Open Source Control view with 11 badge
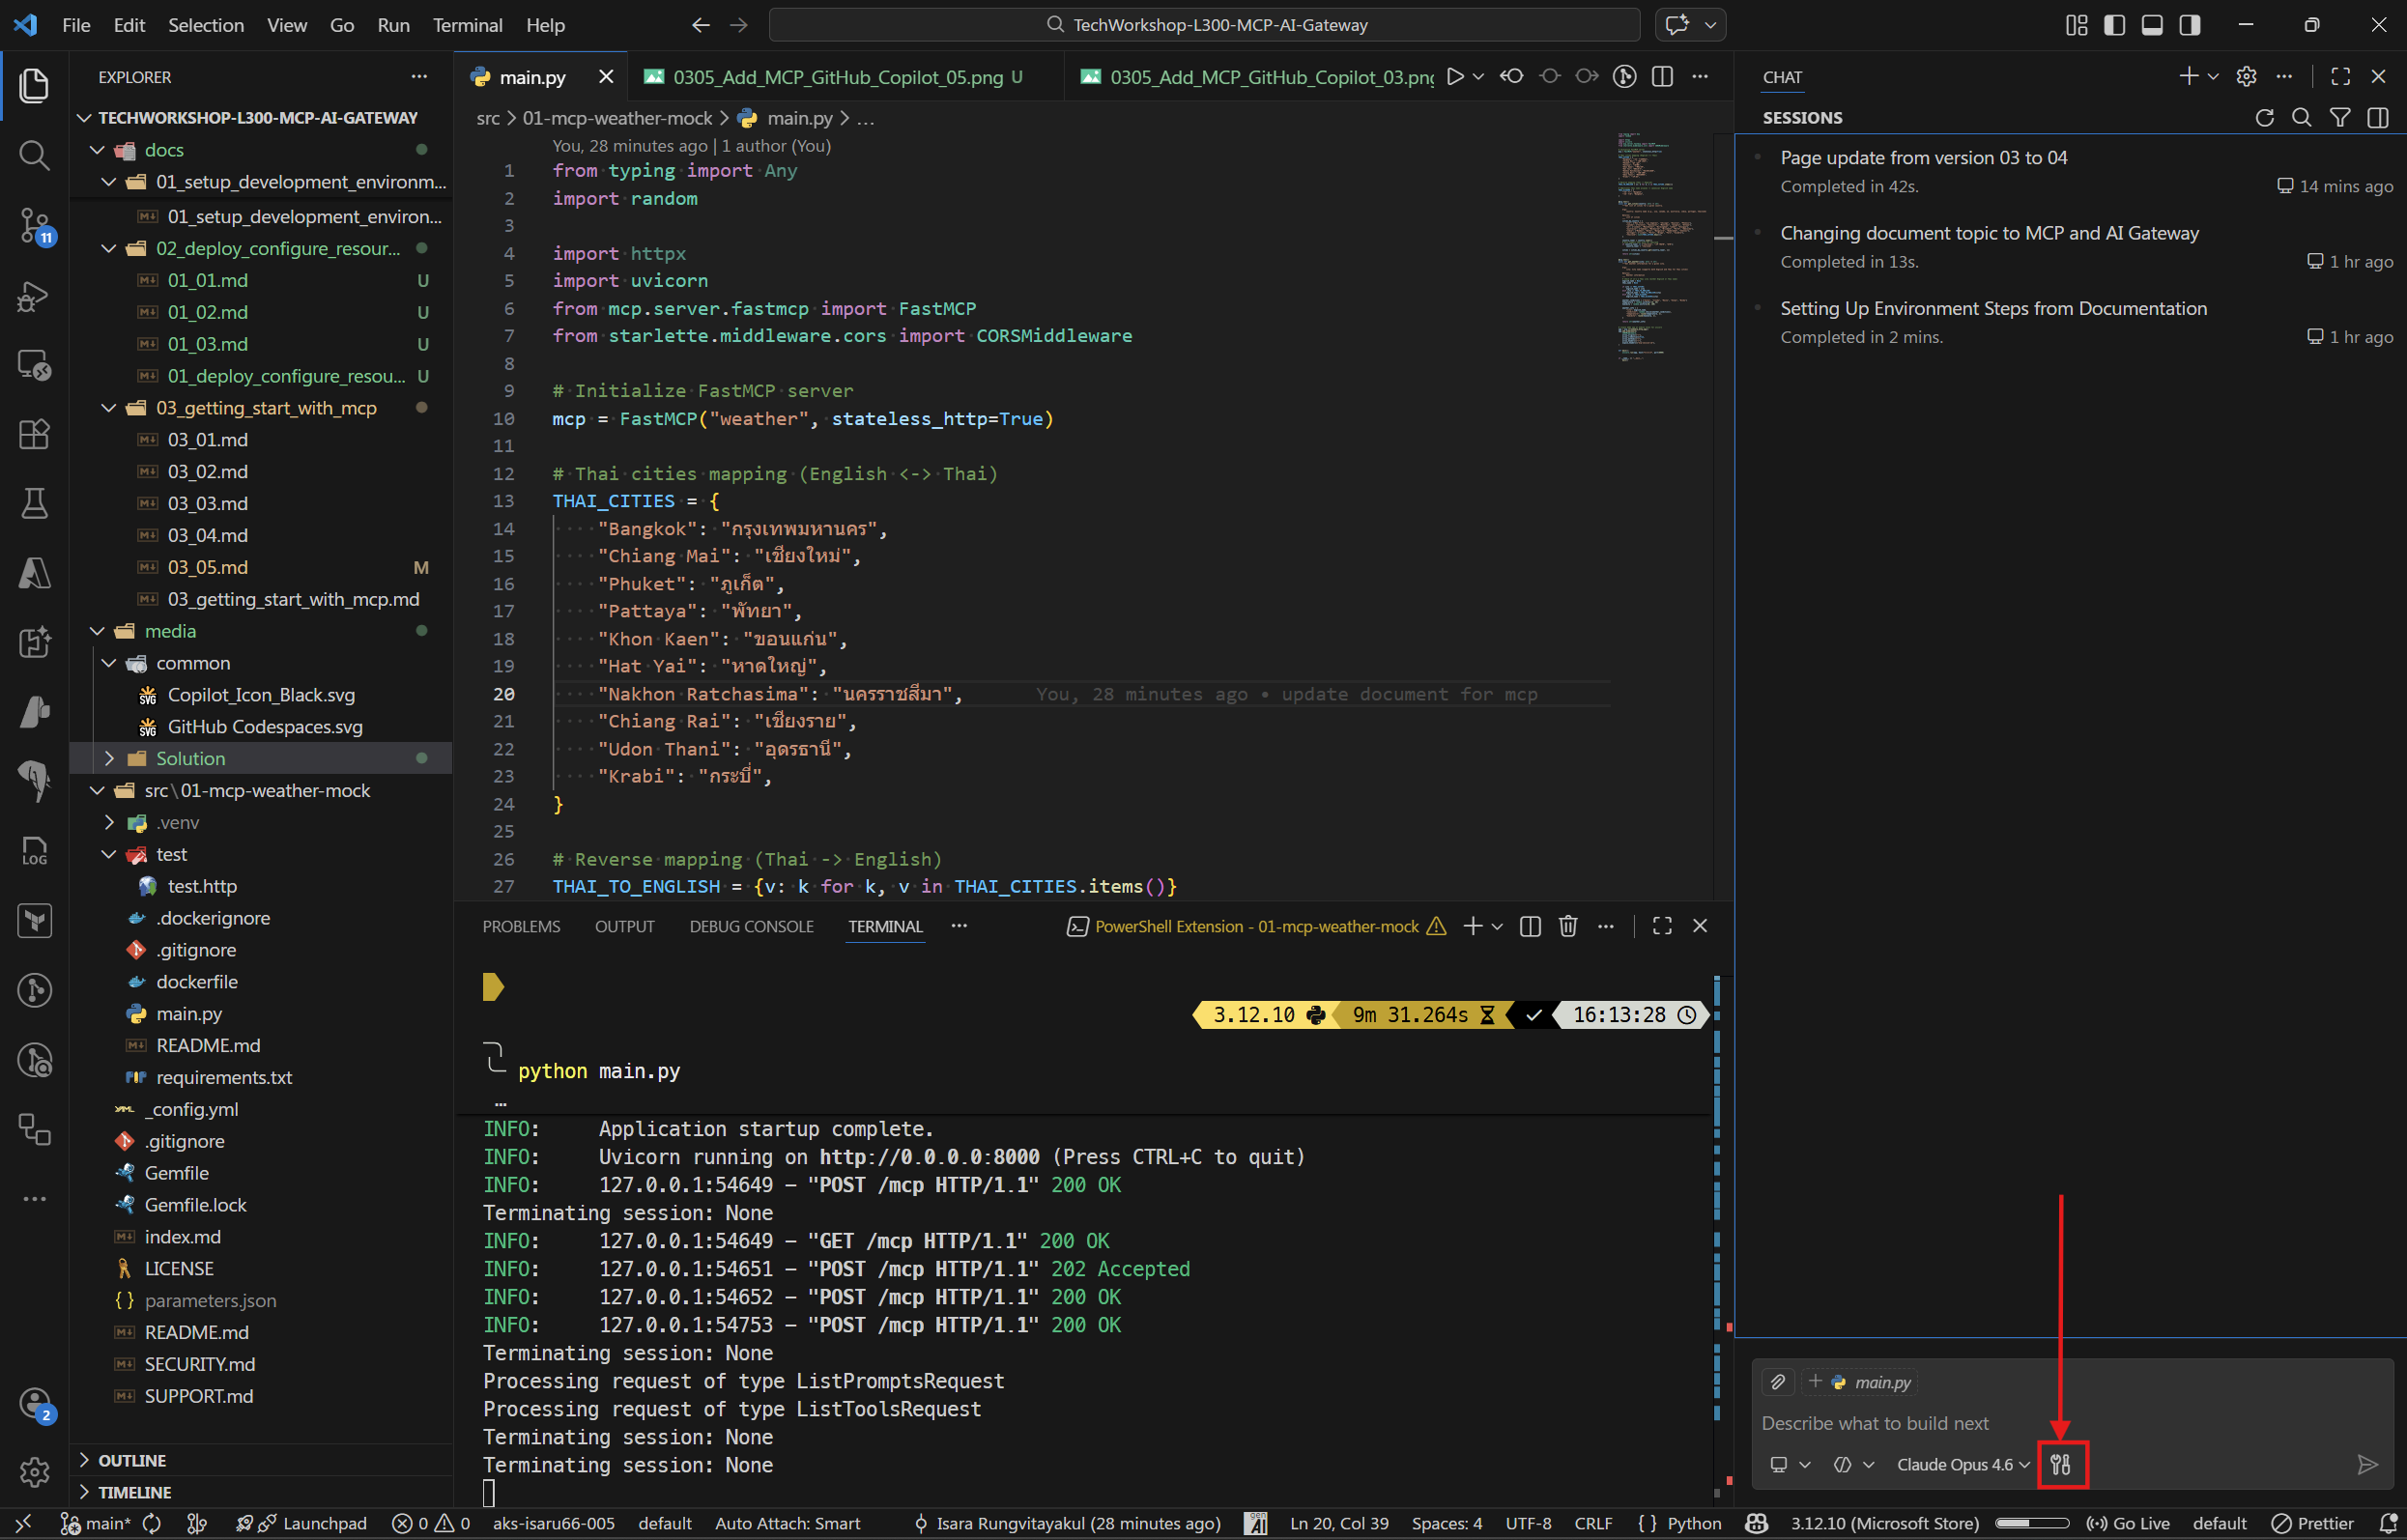This screenshot has height=1540, width=2407. click(34, 225)
